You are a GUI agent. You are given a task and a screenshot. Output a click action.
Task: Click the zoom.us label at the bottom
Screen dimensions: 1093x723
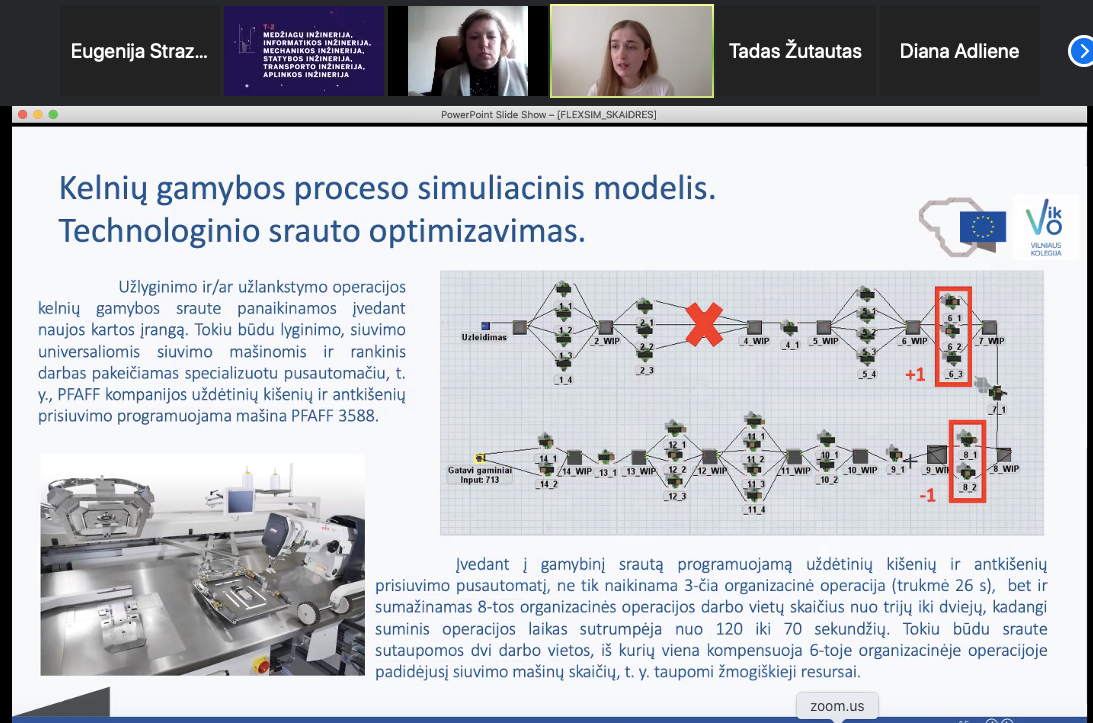[x=837, y=706]
